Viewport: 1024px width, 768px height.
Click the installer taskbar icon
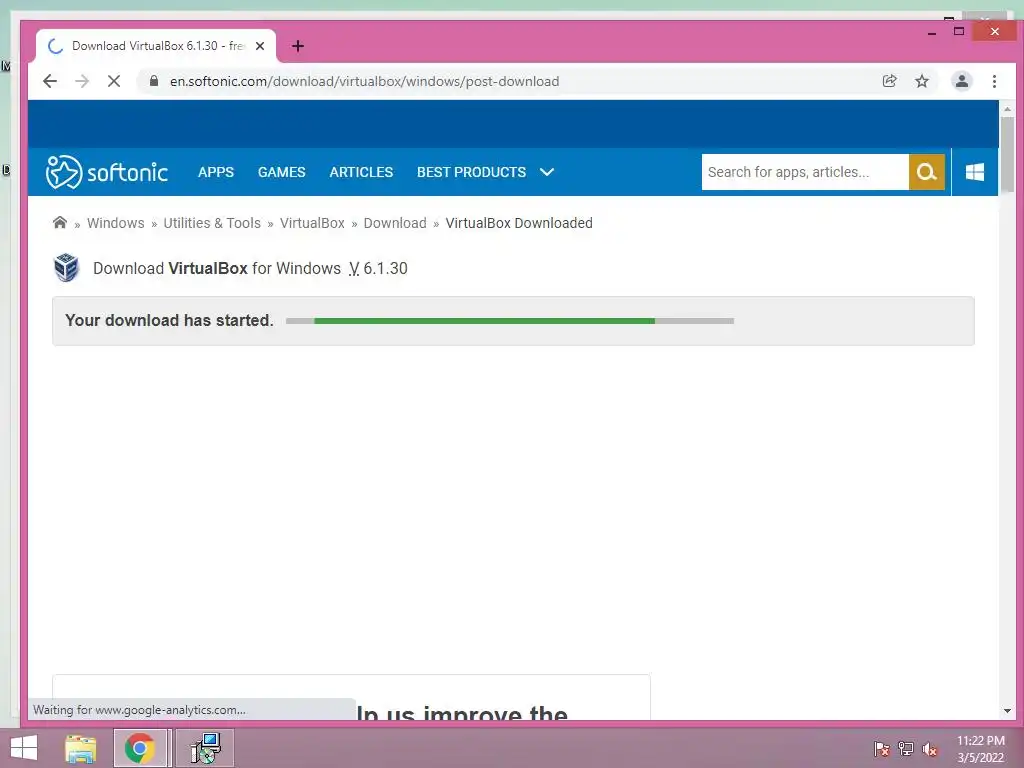205,748
